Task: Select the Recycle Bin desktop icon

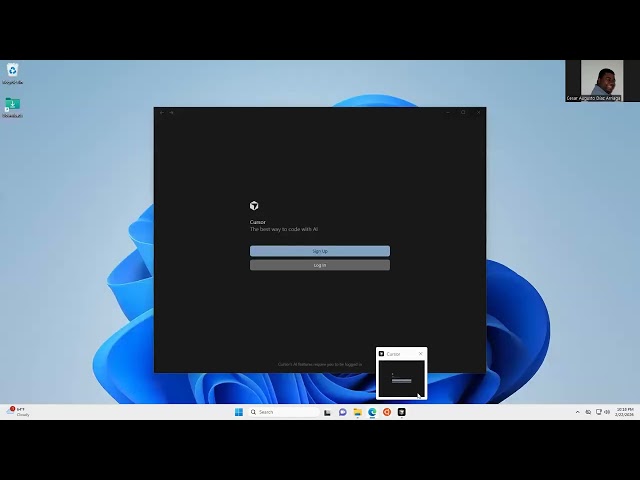Action: click(x=12, y=73)
